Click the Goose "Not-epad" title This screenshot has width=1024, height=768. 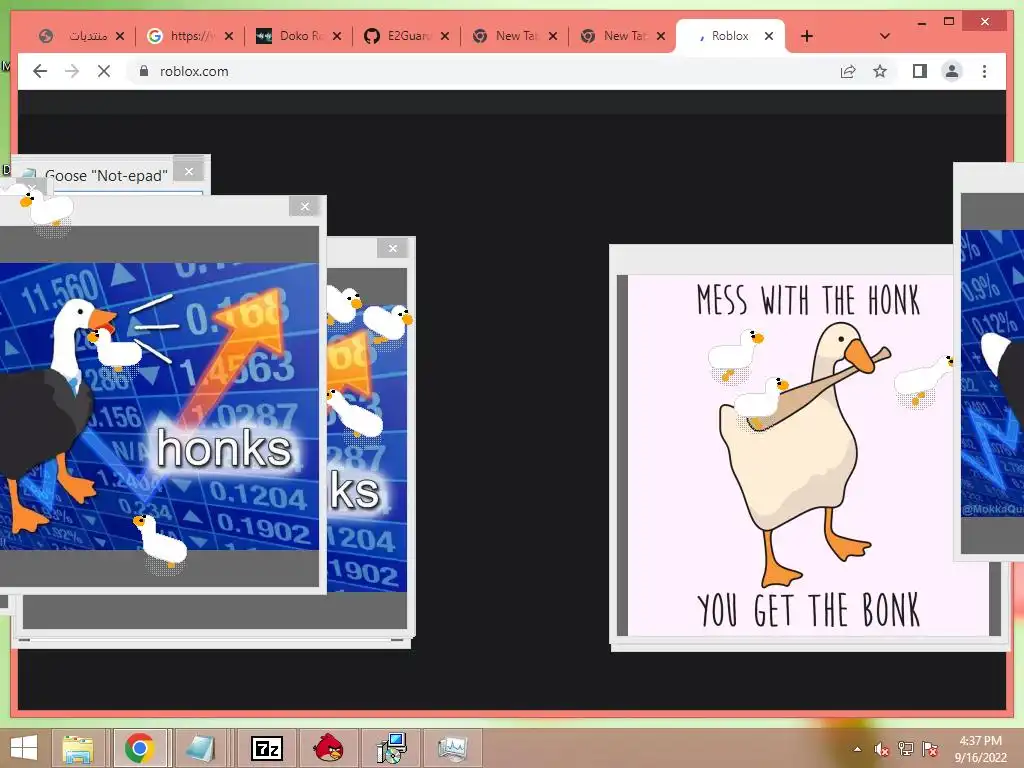pos(106,176)
